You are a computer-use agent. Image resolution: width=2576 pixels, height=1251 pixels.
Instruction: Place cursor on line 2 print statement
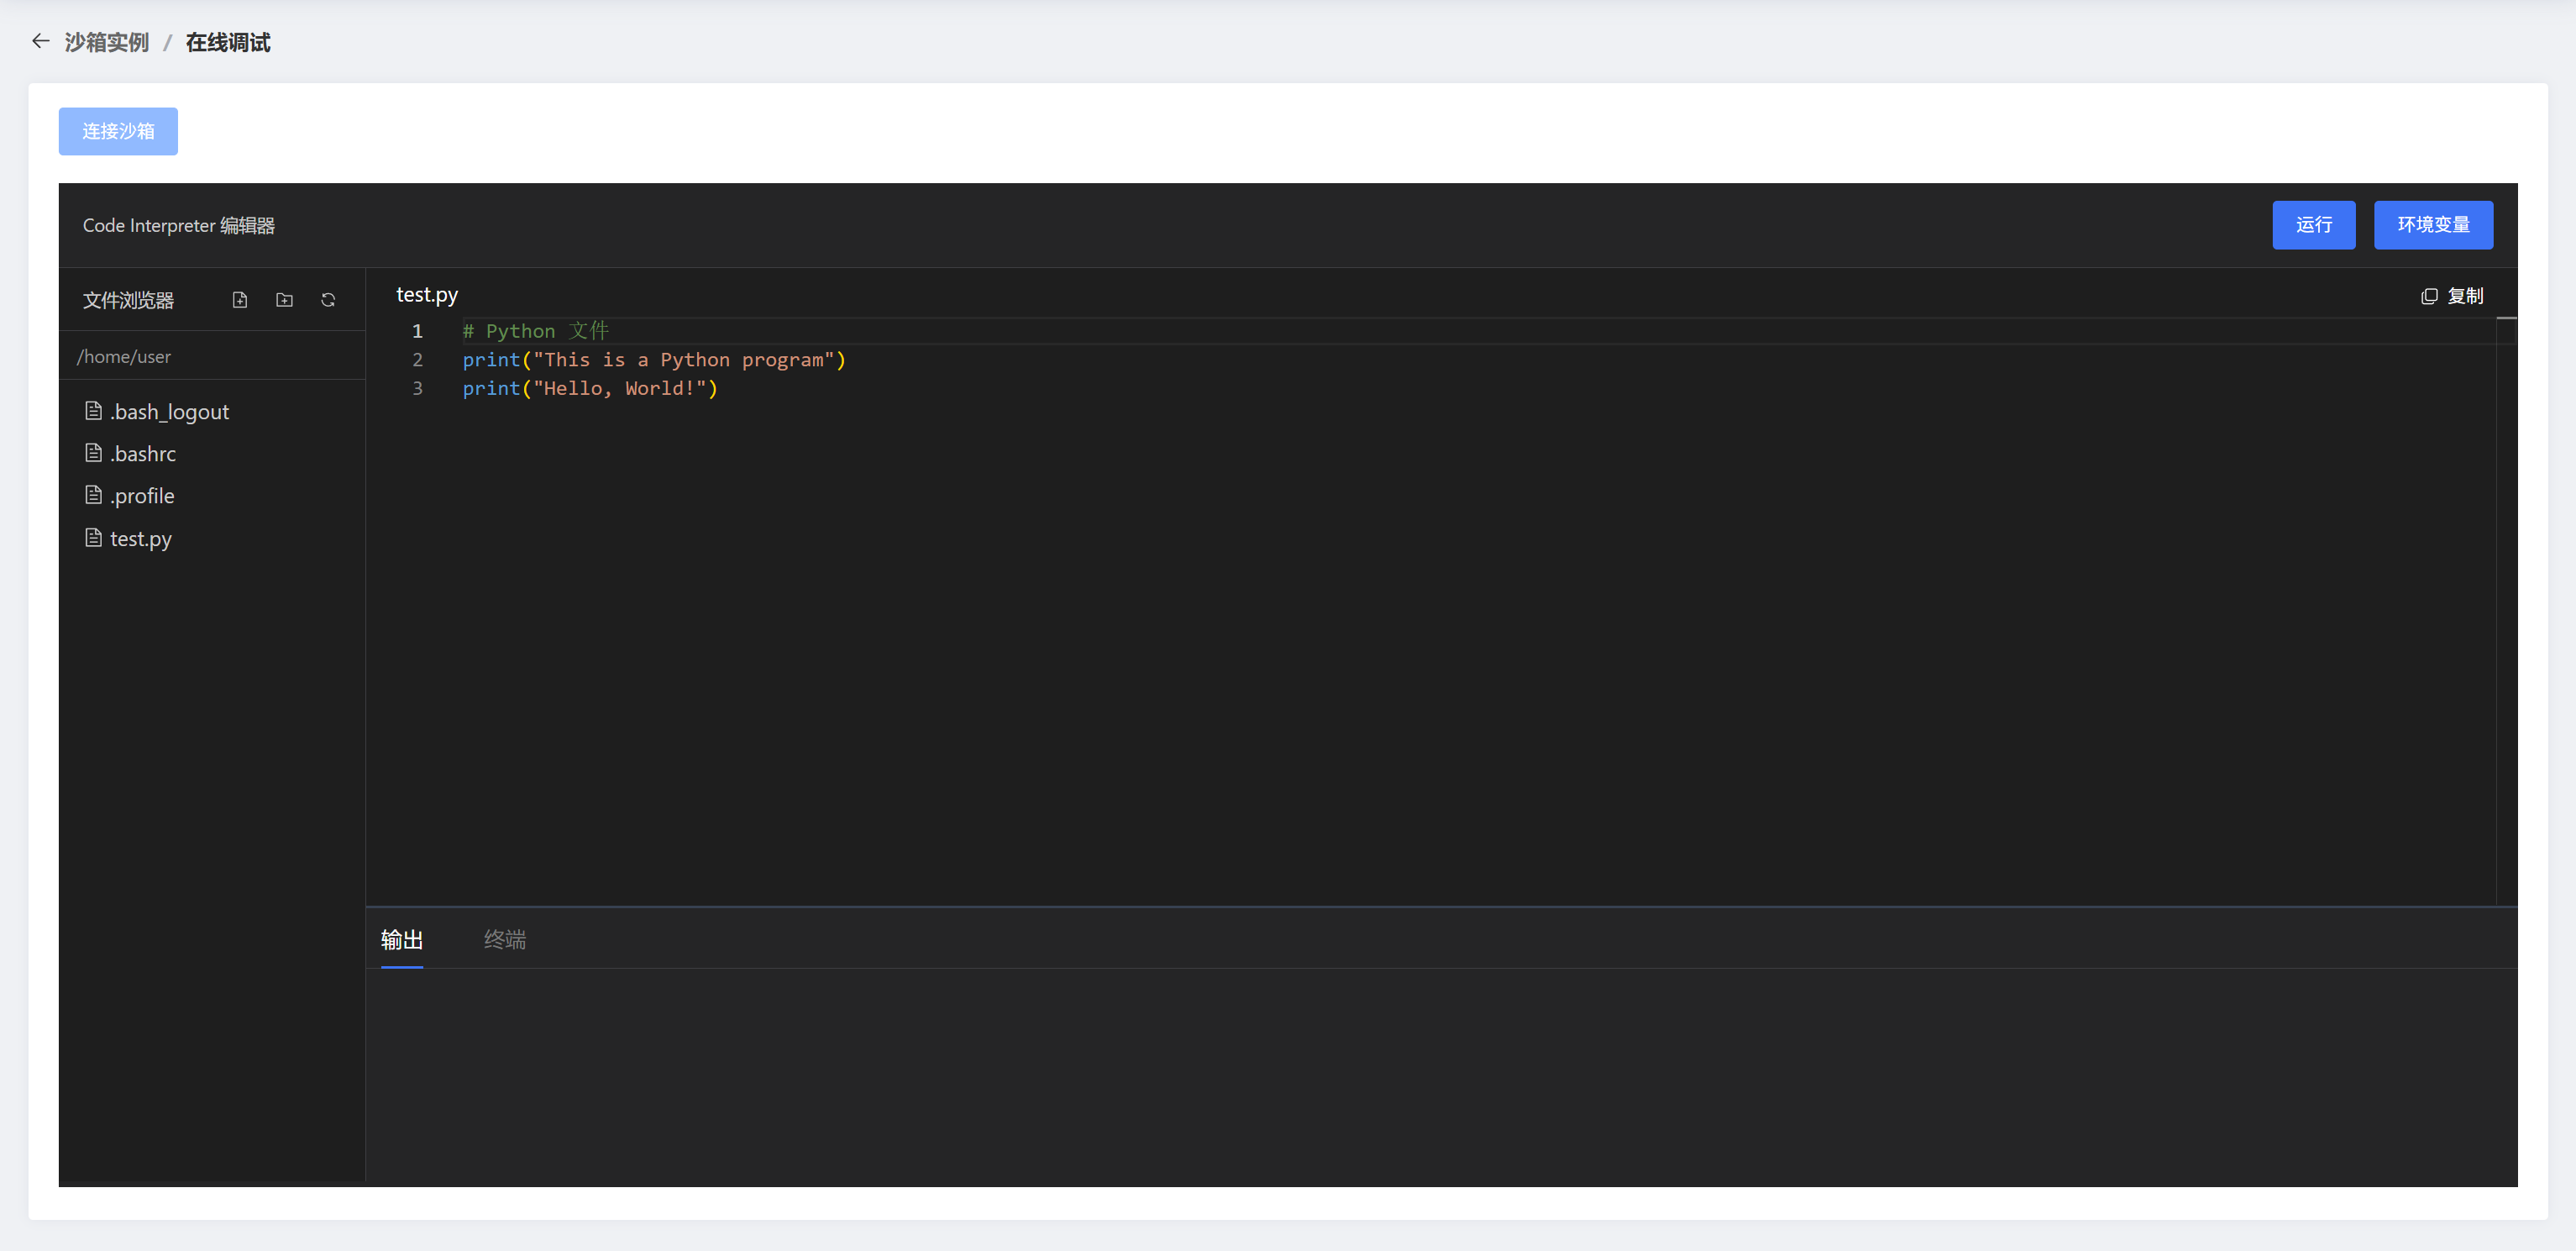click(653, 360)
